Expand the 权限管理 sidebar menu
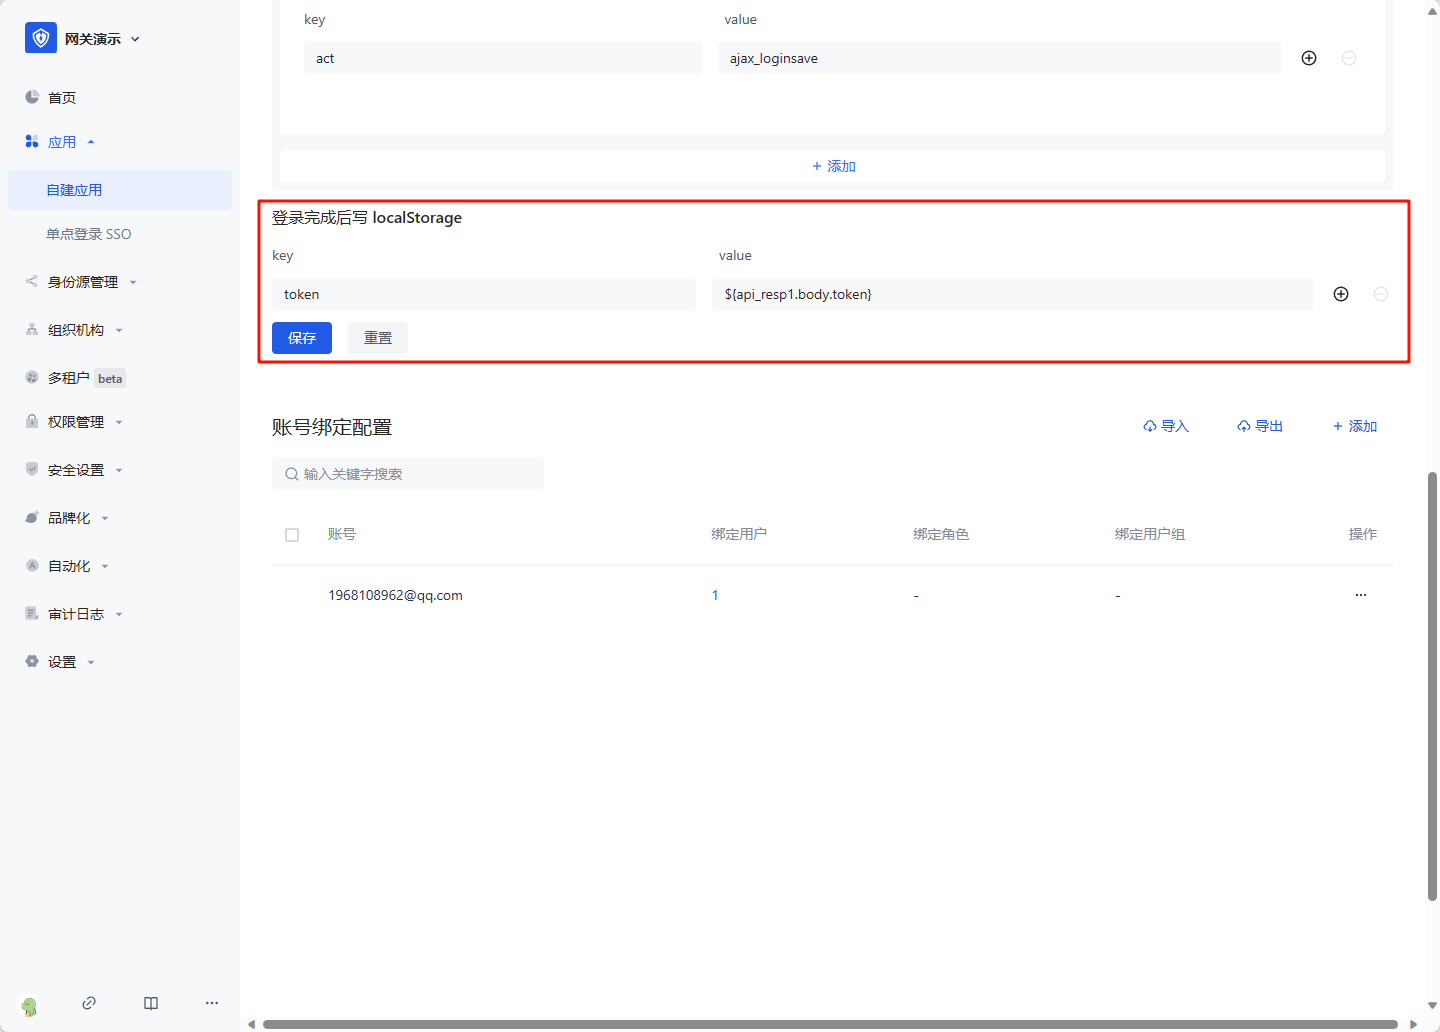This screenshot has height=1032, width=1440. click(76, 422)
